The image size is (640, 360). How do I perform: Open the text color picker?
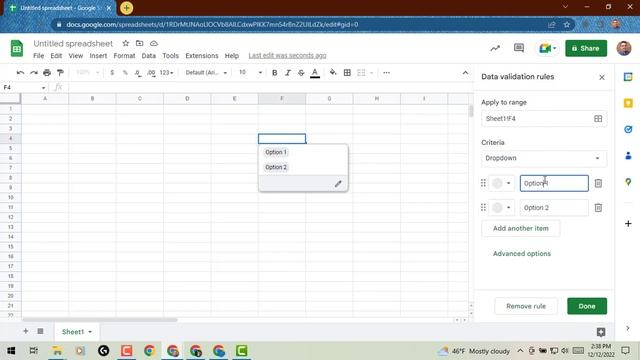[315, 73]
